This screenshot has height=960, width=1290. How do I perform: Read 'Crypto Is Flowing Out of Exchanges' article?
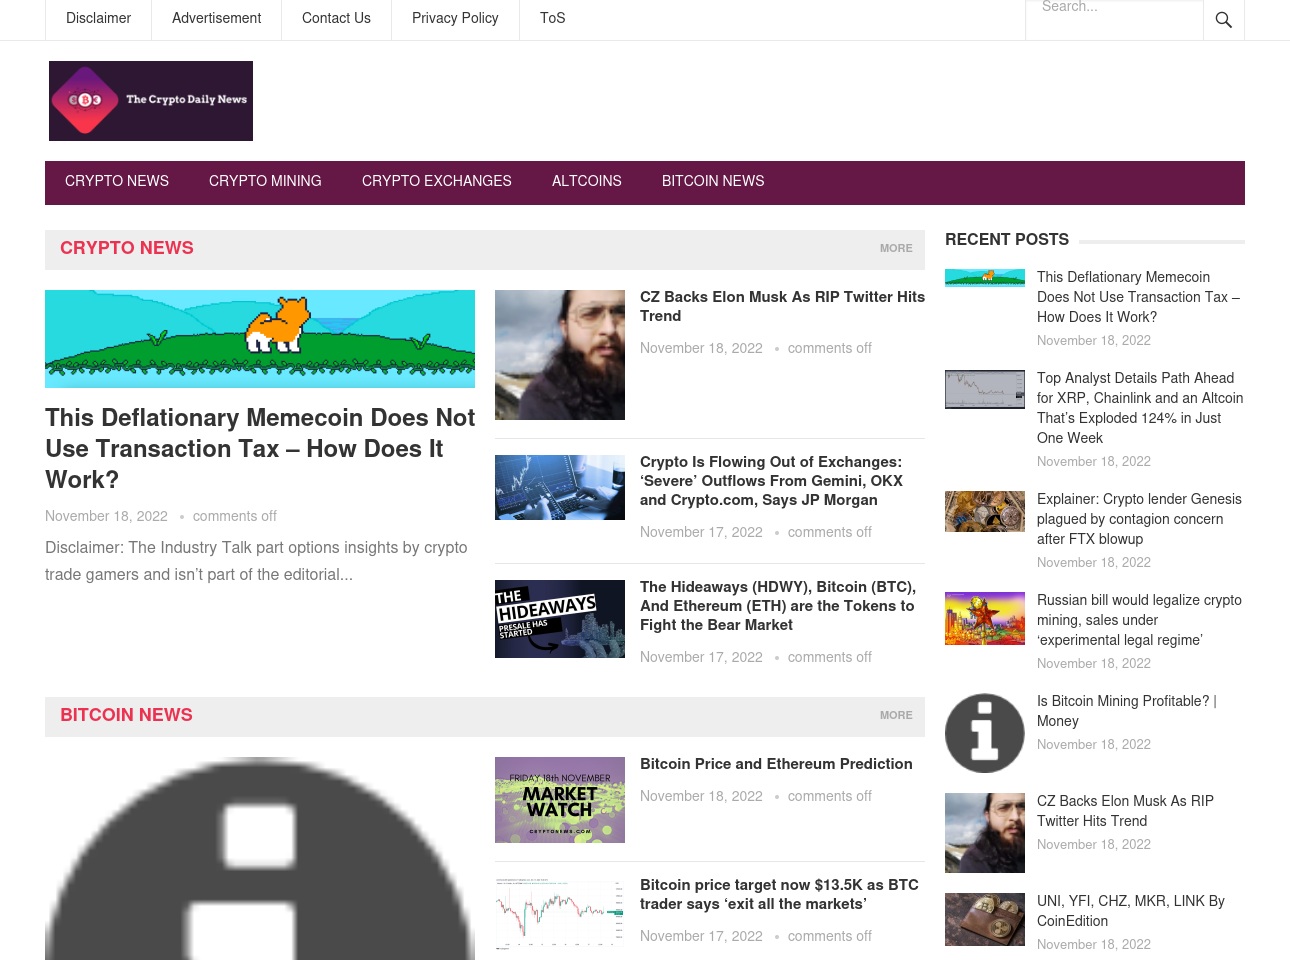coord(771,481)
